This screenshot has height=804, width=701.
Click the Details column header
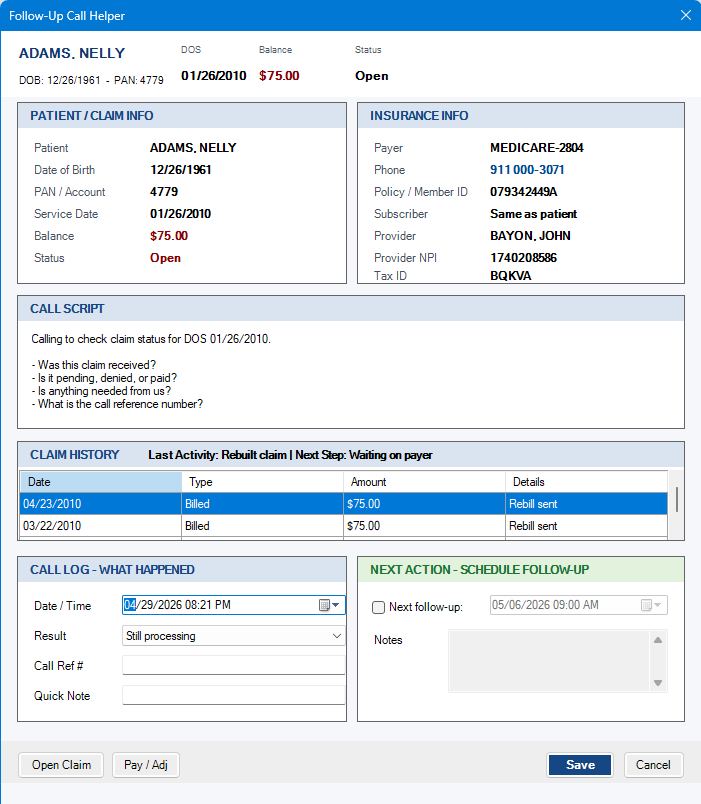click(585, 482)
